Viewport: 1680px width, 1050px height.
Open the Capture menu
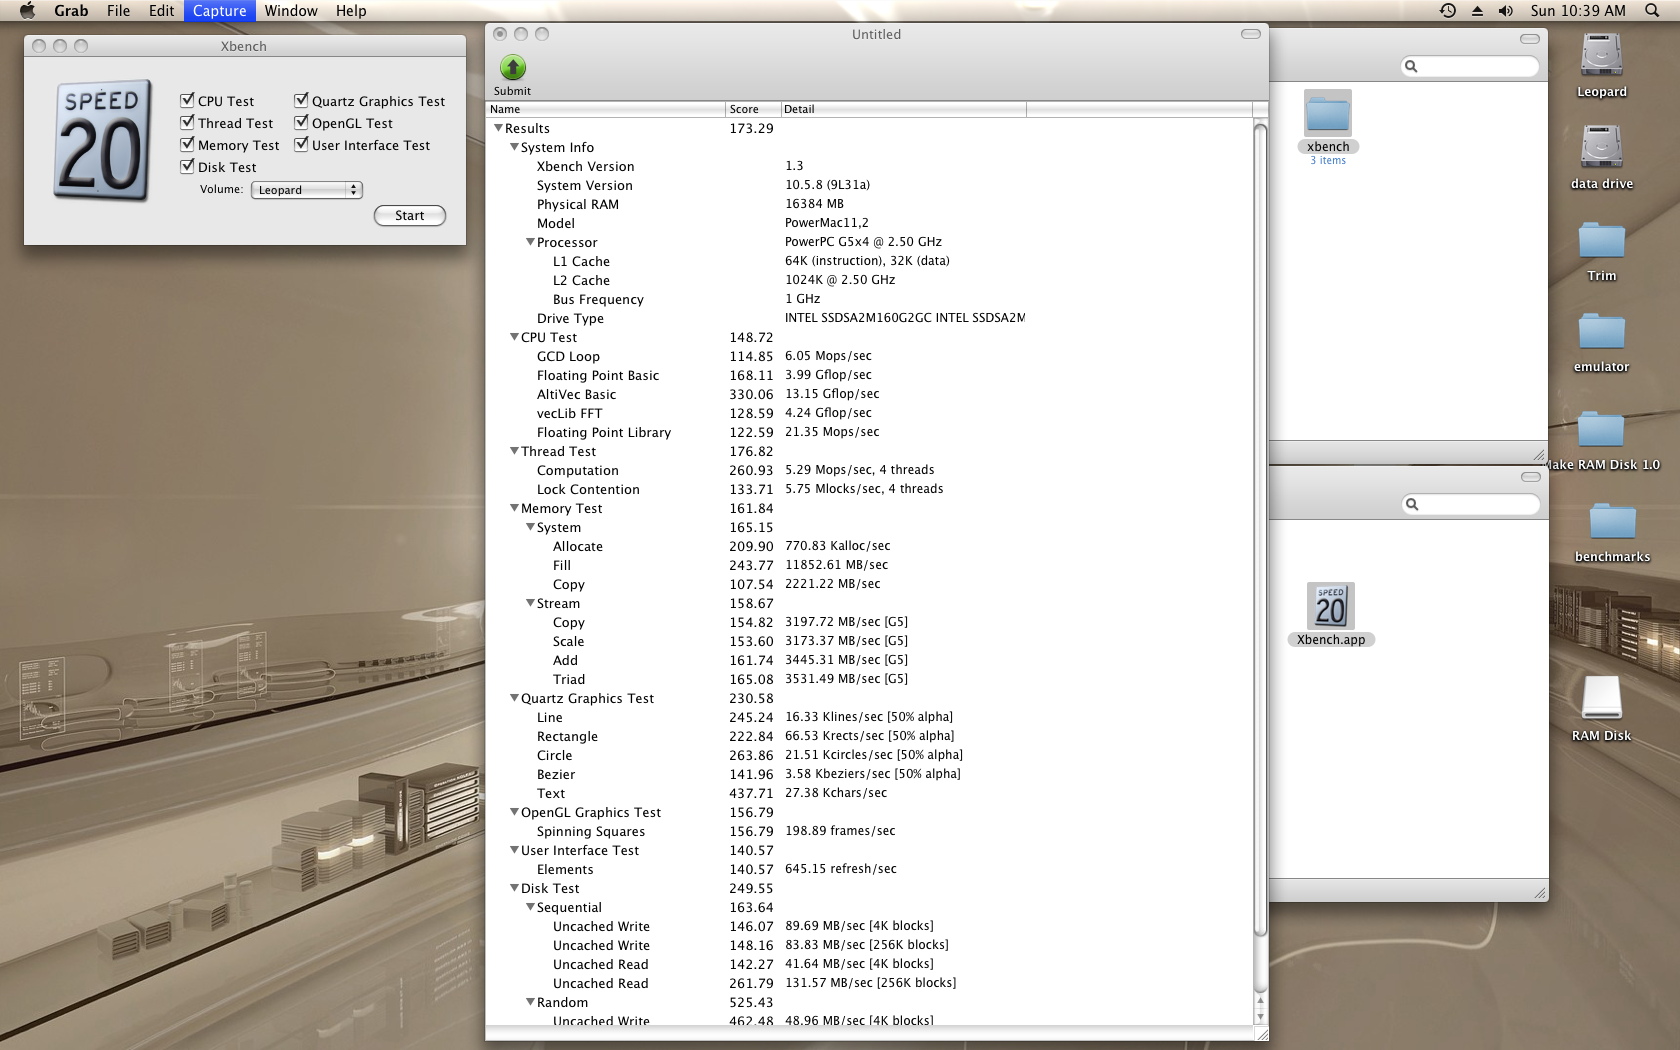219,11
